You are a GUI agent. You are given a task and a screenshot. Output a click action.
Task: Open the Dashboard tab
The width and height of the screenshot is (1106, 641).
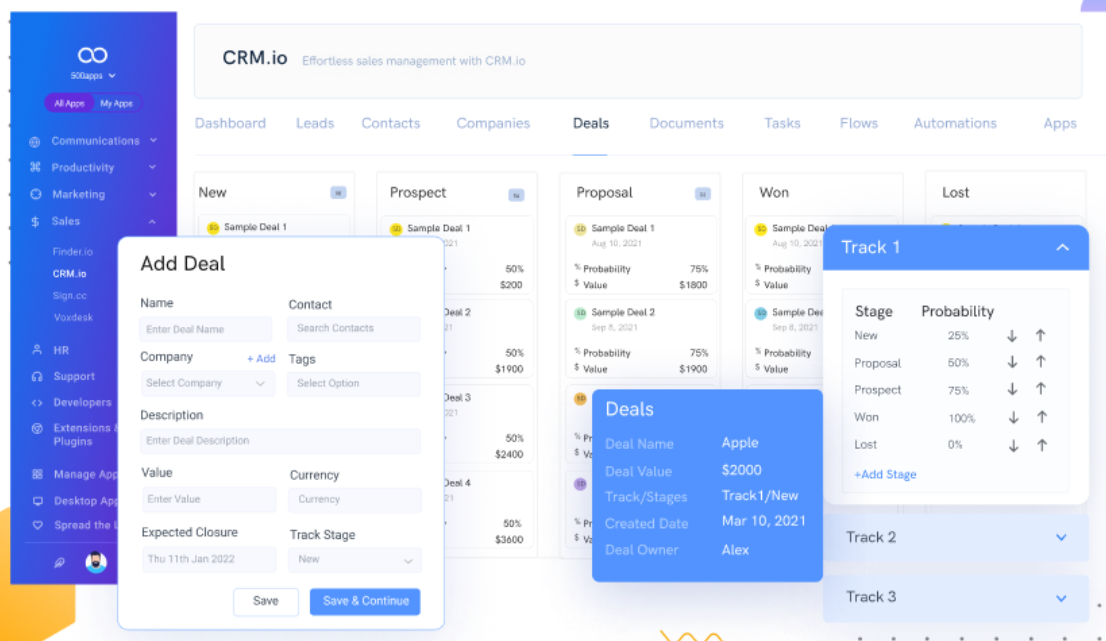point(230,123)
